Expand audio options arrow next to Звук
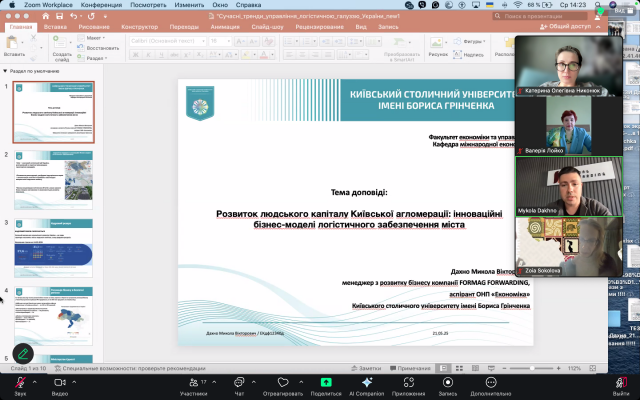640x400 pixels. 37,379
